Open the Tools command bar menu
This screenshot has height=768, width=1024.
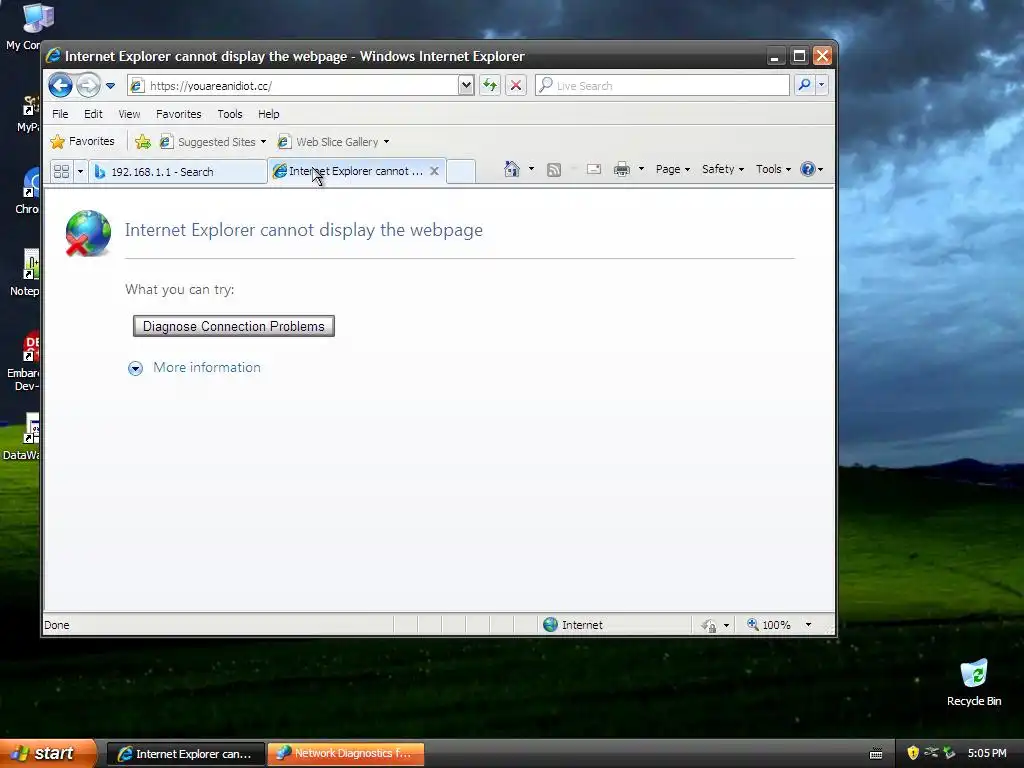(x=773, y=169)
